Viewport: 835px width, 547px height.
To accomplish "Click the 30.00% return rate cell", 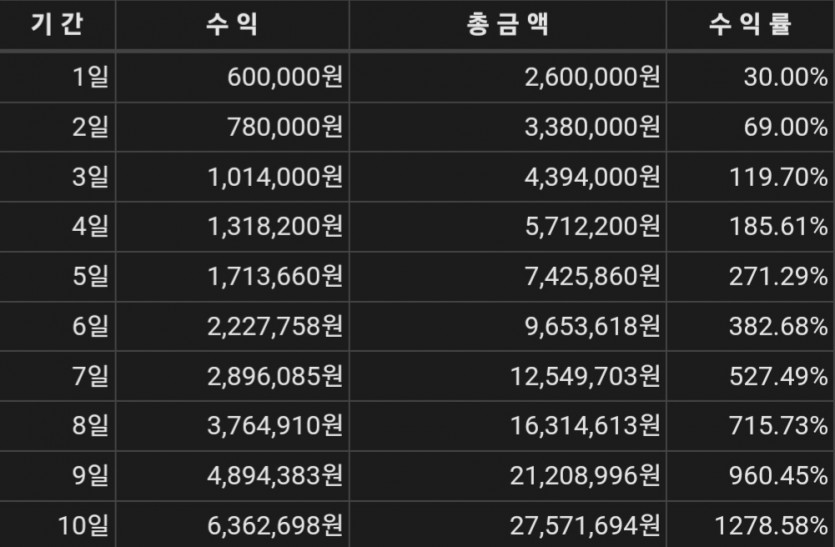I will pyautogui.click(x=784, y=77).
